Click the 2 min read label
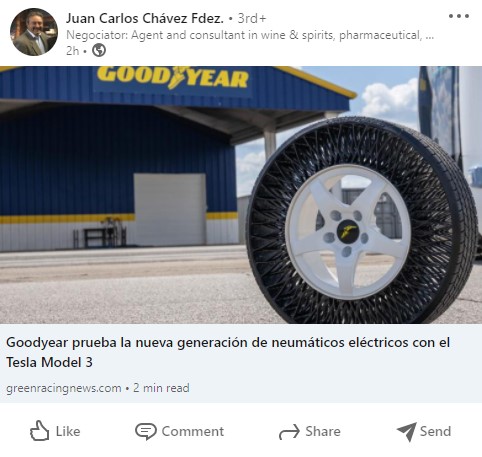 [161, 388]
